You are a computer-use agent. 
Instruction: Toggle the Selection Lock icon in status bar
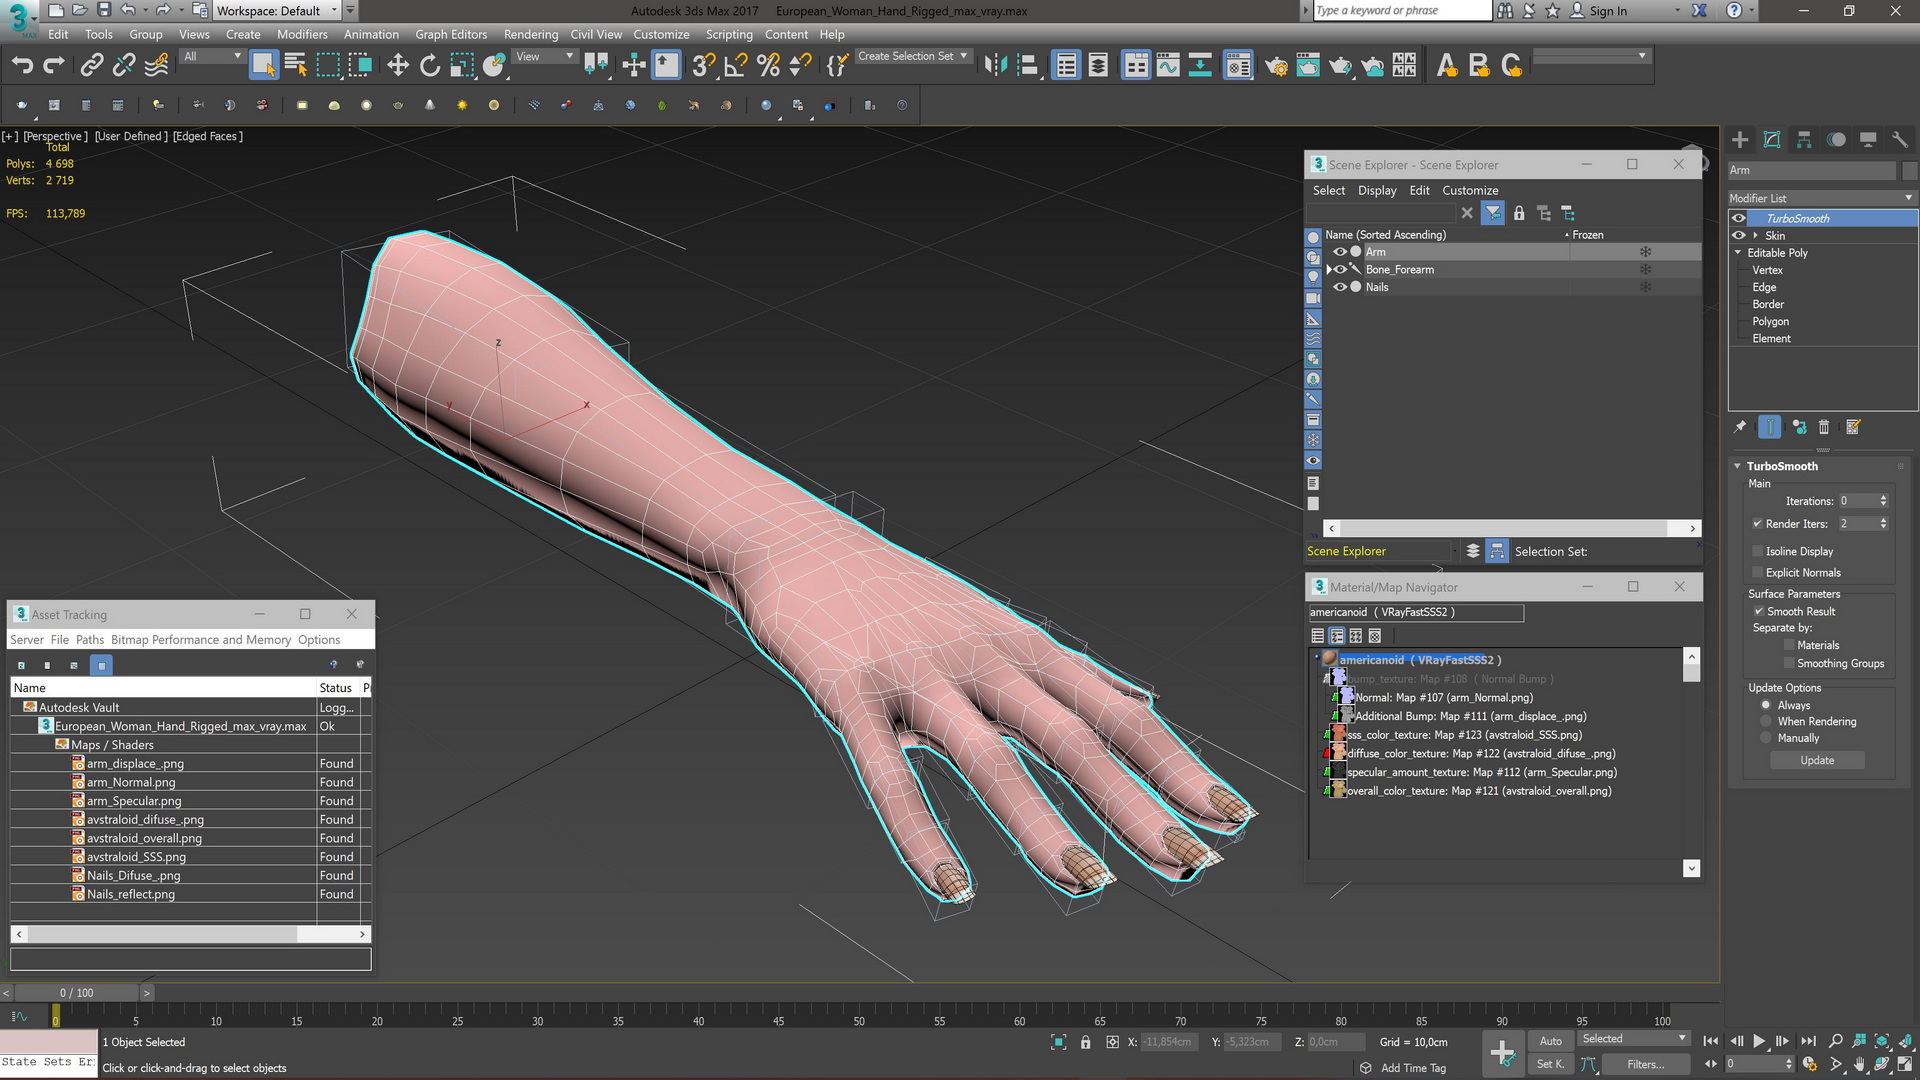click(1086, 1042)
